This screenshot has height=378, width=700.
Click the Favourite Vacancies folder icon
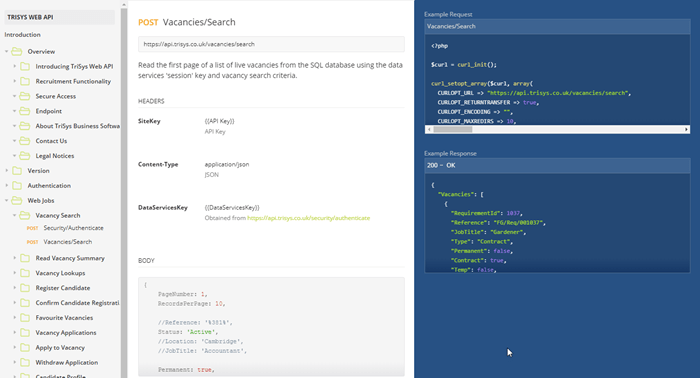coord(25,318)
